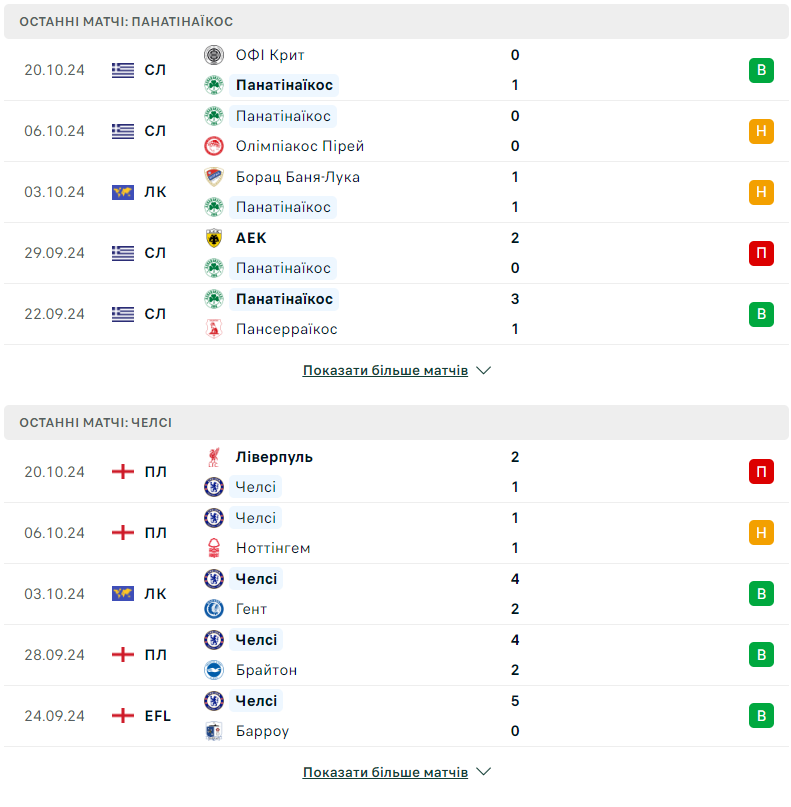Click the Gent team logo

point(213,609)
